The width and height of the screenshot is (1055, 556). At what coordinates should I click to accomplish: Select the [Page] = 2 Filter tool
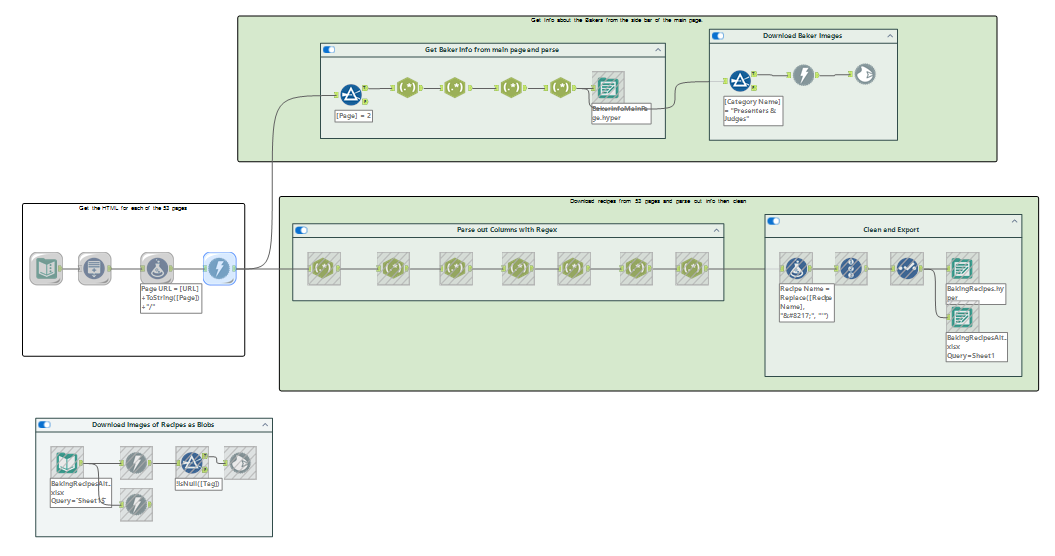tap(351, 95)
